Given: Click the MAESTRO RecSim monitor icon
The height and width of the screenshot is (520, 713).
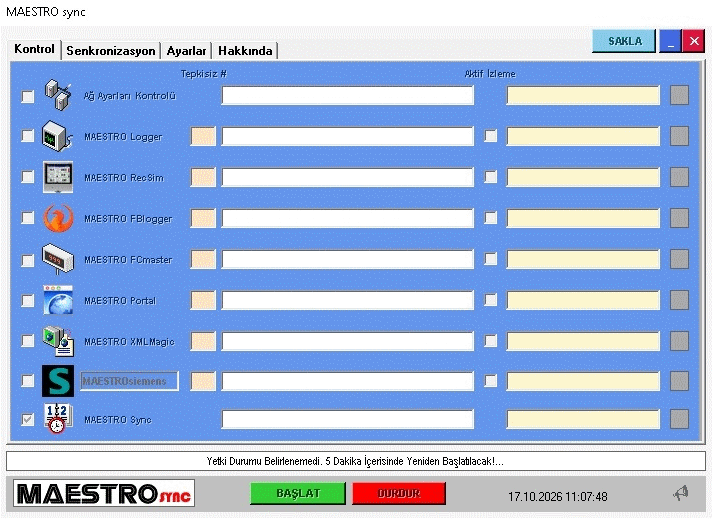Looking at the screenshot, I should click(58, 177).
